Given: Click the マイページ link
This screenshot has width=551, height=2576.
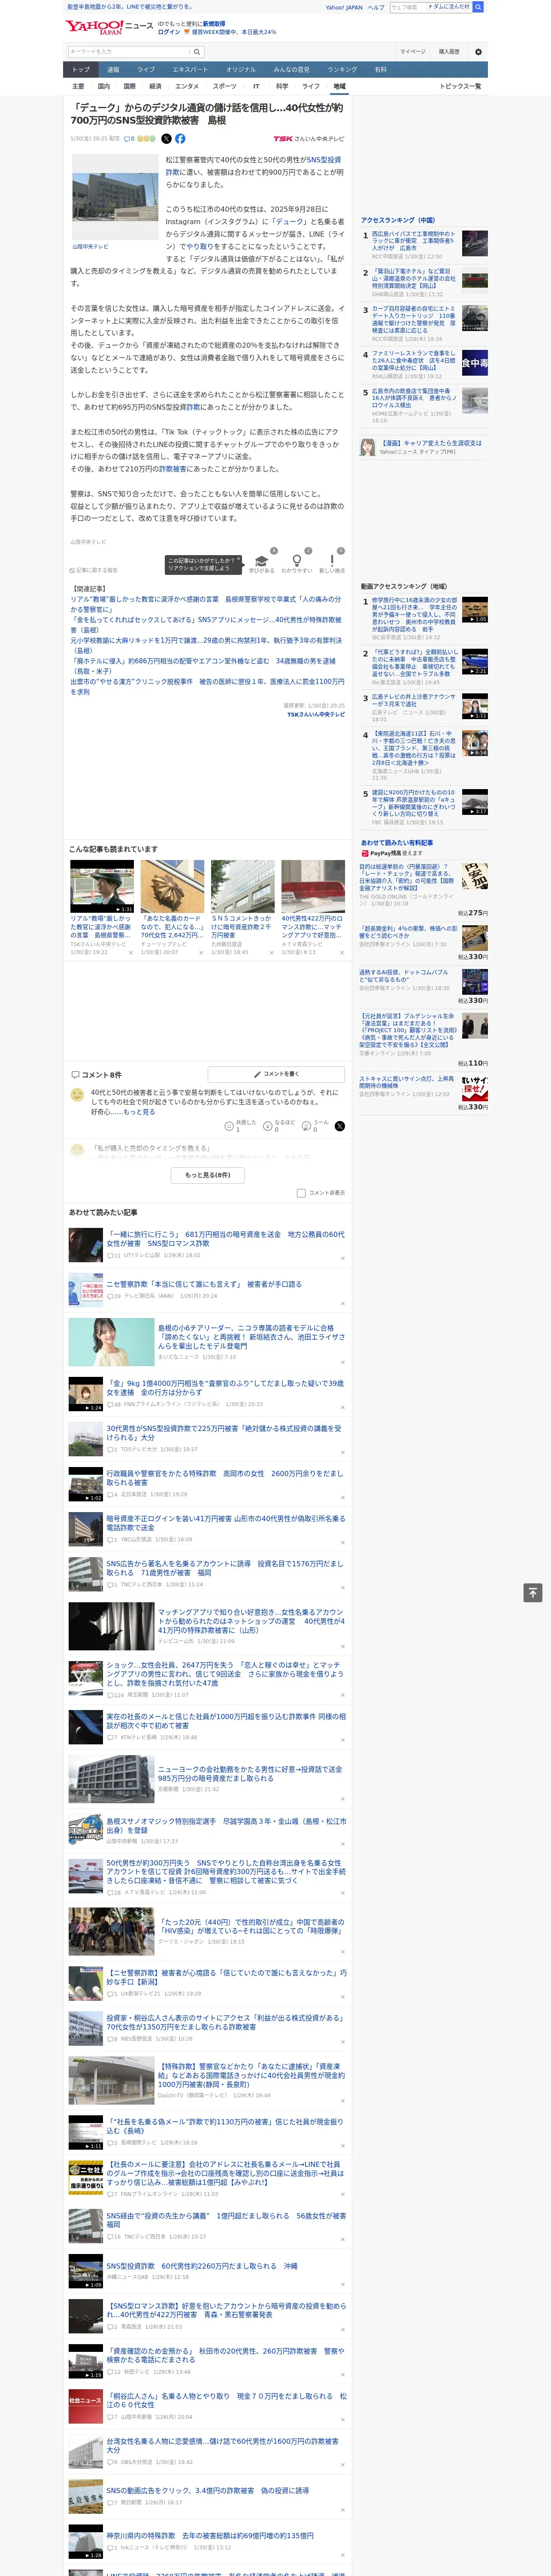Looking at the screenshot, I should click(x=413, y=52).
